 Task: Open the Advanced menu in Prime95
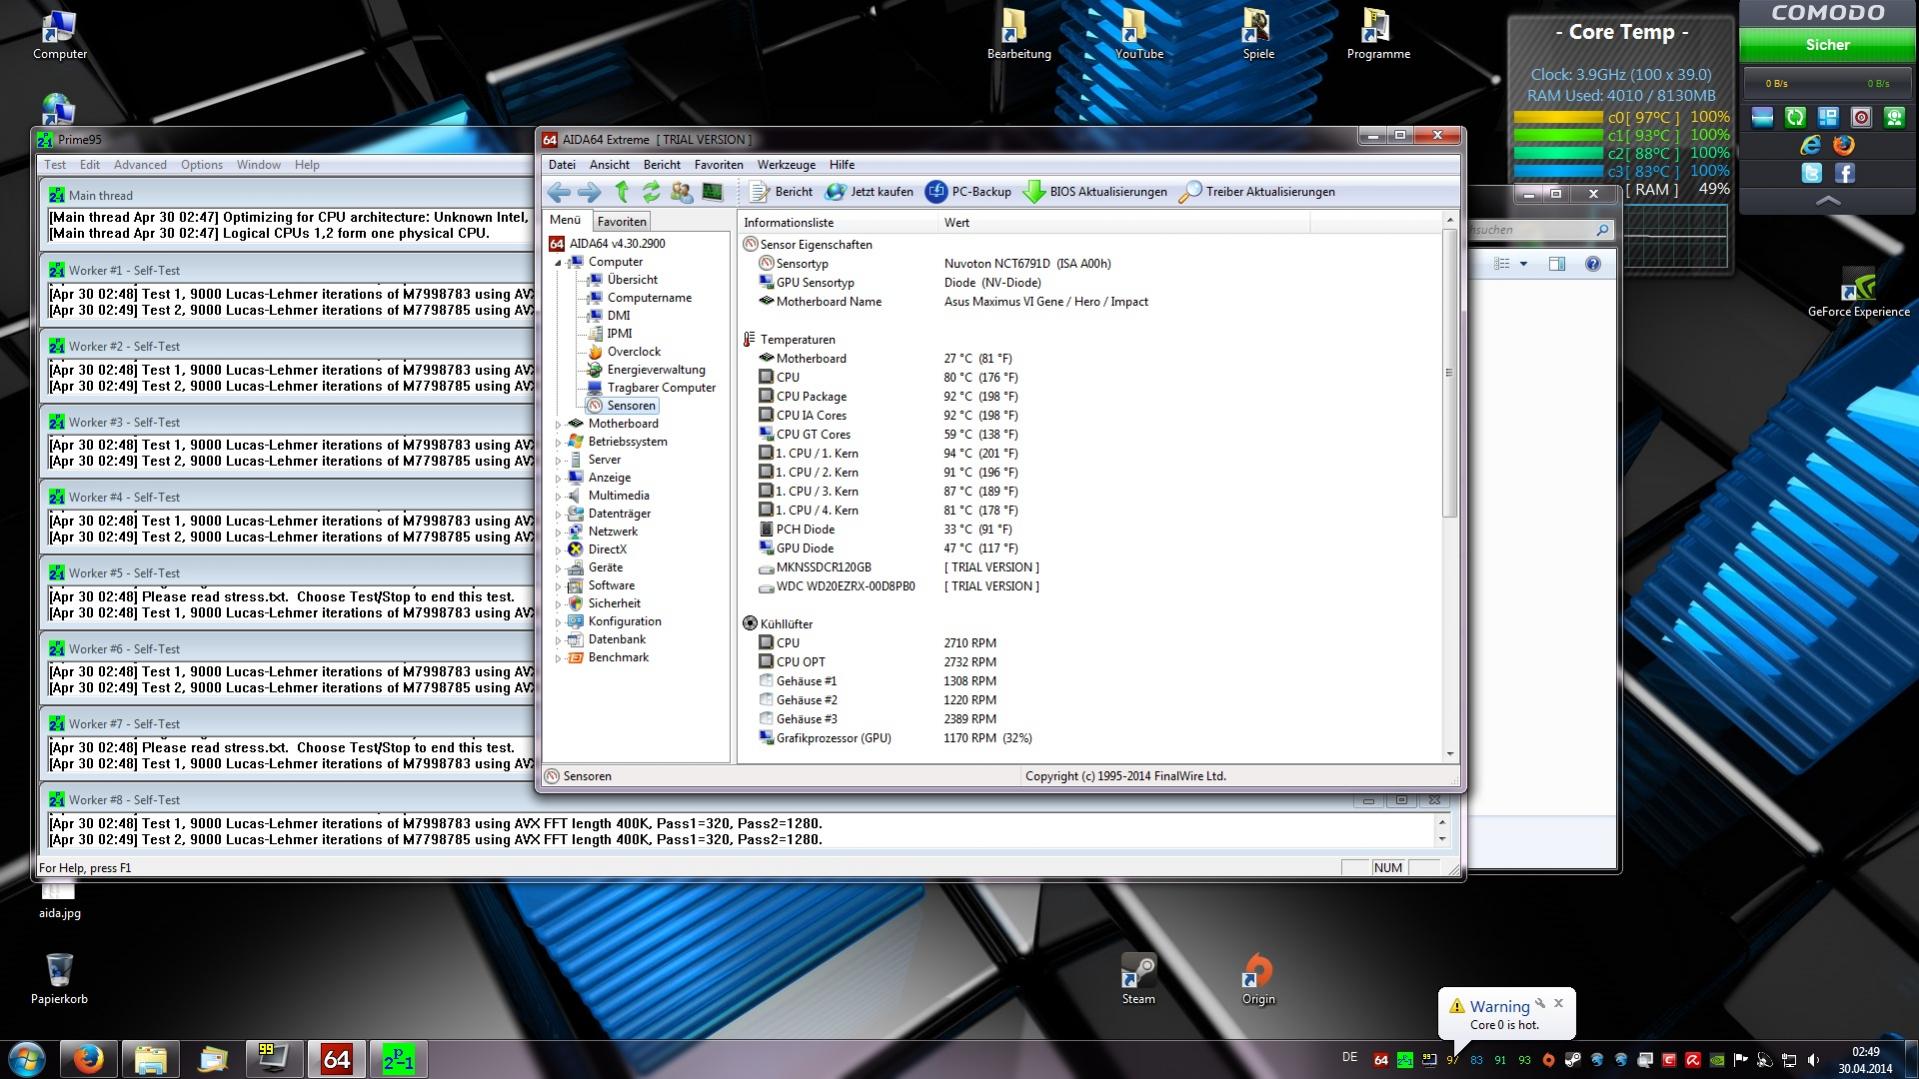click(x=140, y=165)
